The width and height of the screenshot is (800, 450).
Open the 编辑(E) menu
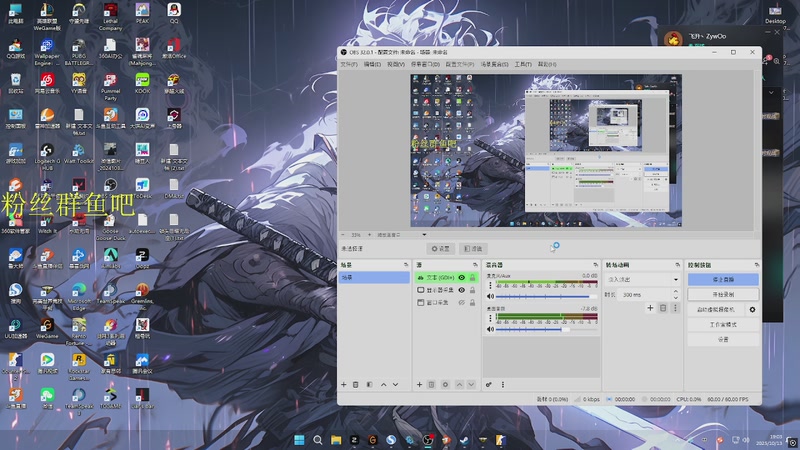372,64
